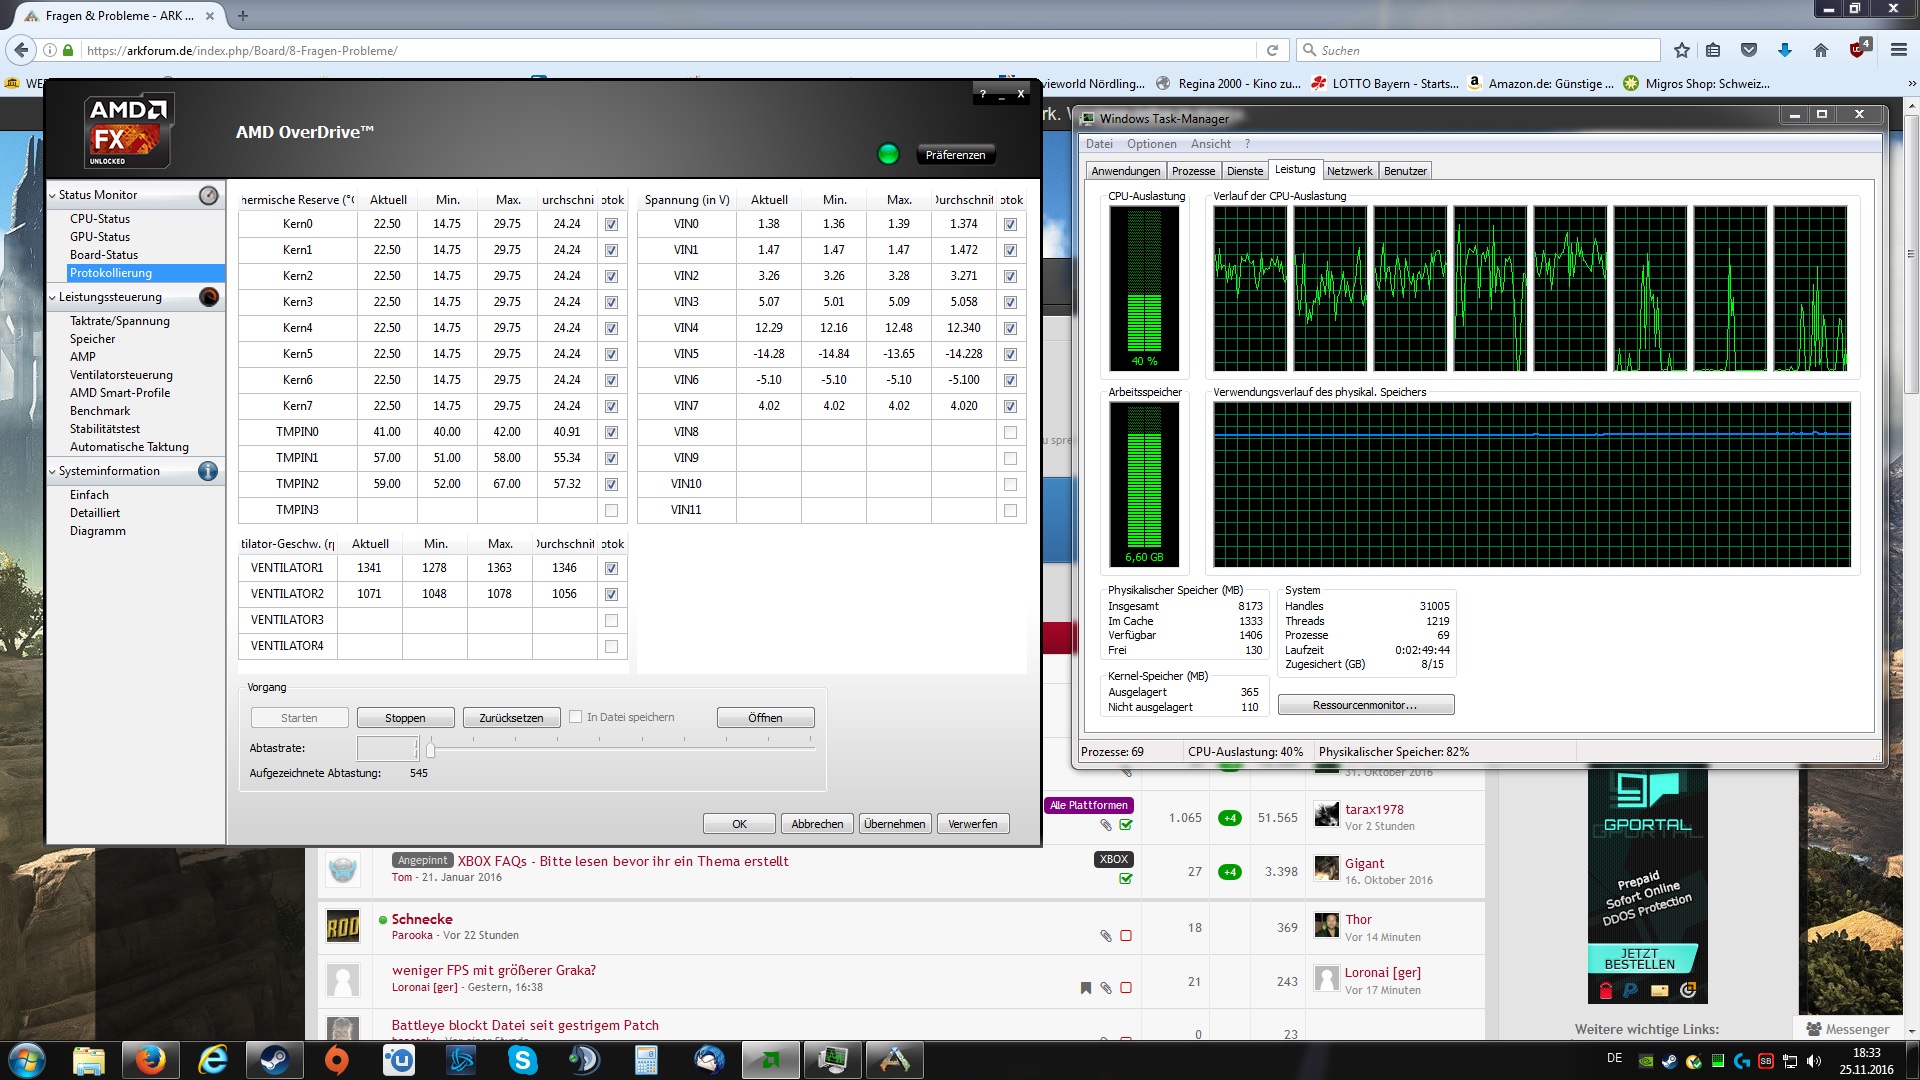Go to Firefox home page
This screenshot has height=1080, width=1920.
[x=1821, y=50]
